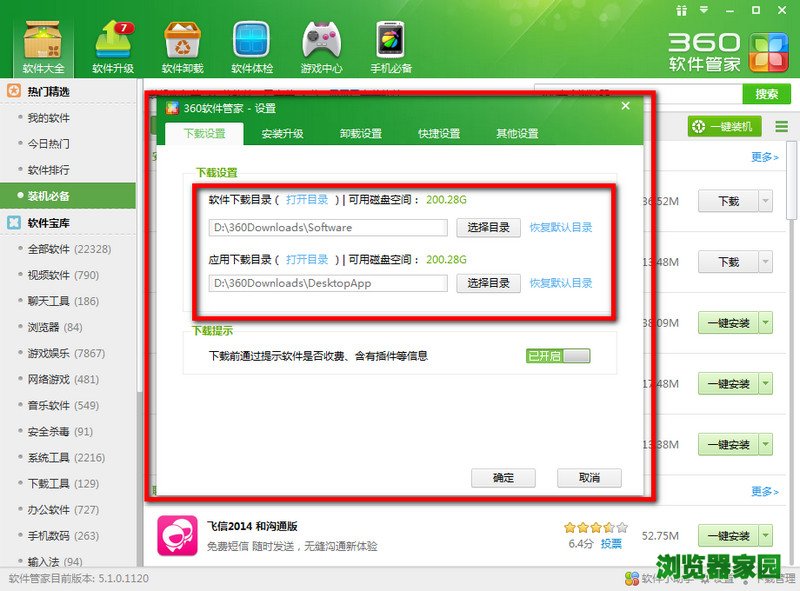Viewport: 800px width, 591px height.
Task: Expand dropdown arrow beside 飞信2014 一键安装 button
Action: [x=765, y=536]
